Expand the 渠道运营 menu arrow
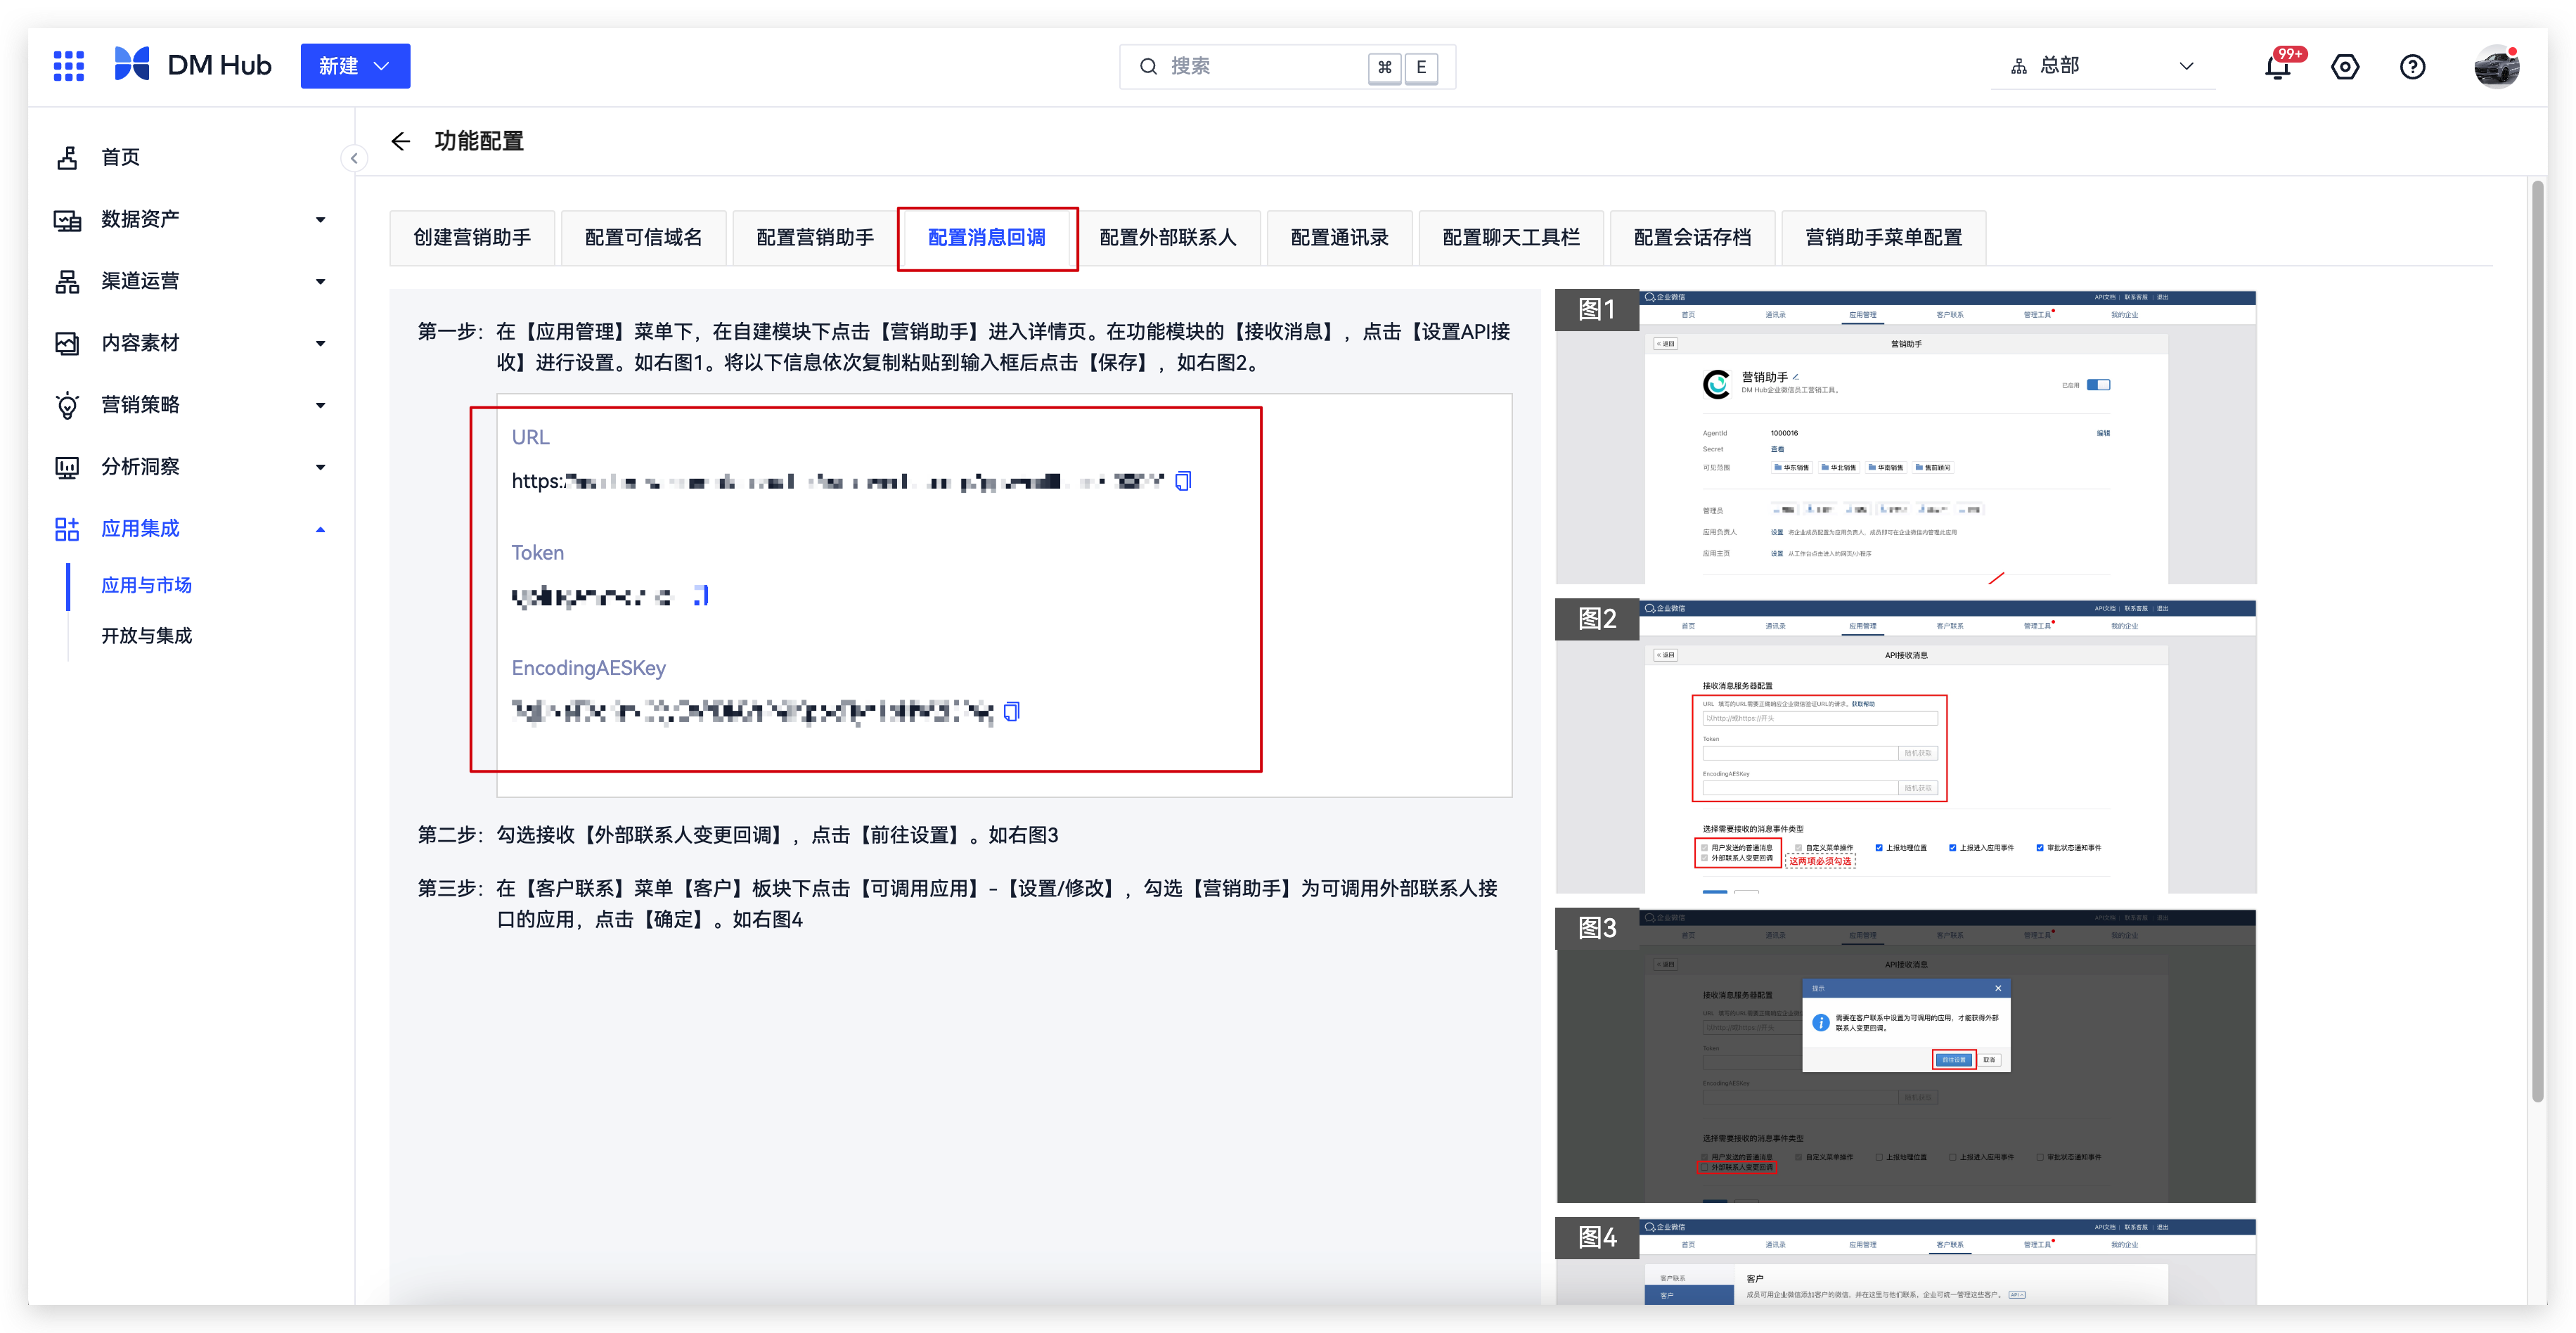 click(x=320, y=281)
